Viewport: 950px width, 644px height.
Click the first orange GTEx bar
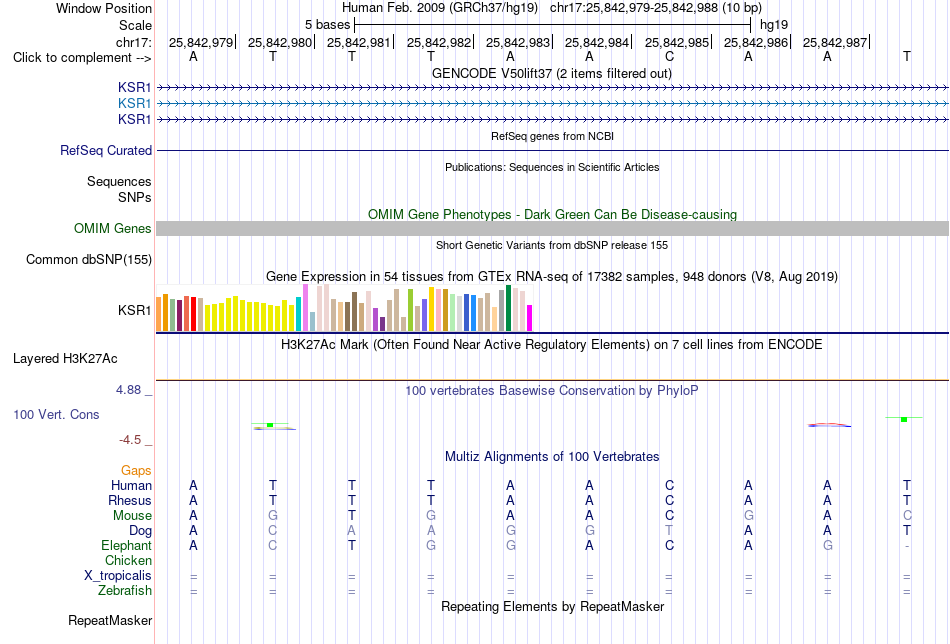point(159,314)
